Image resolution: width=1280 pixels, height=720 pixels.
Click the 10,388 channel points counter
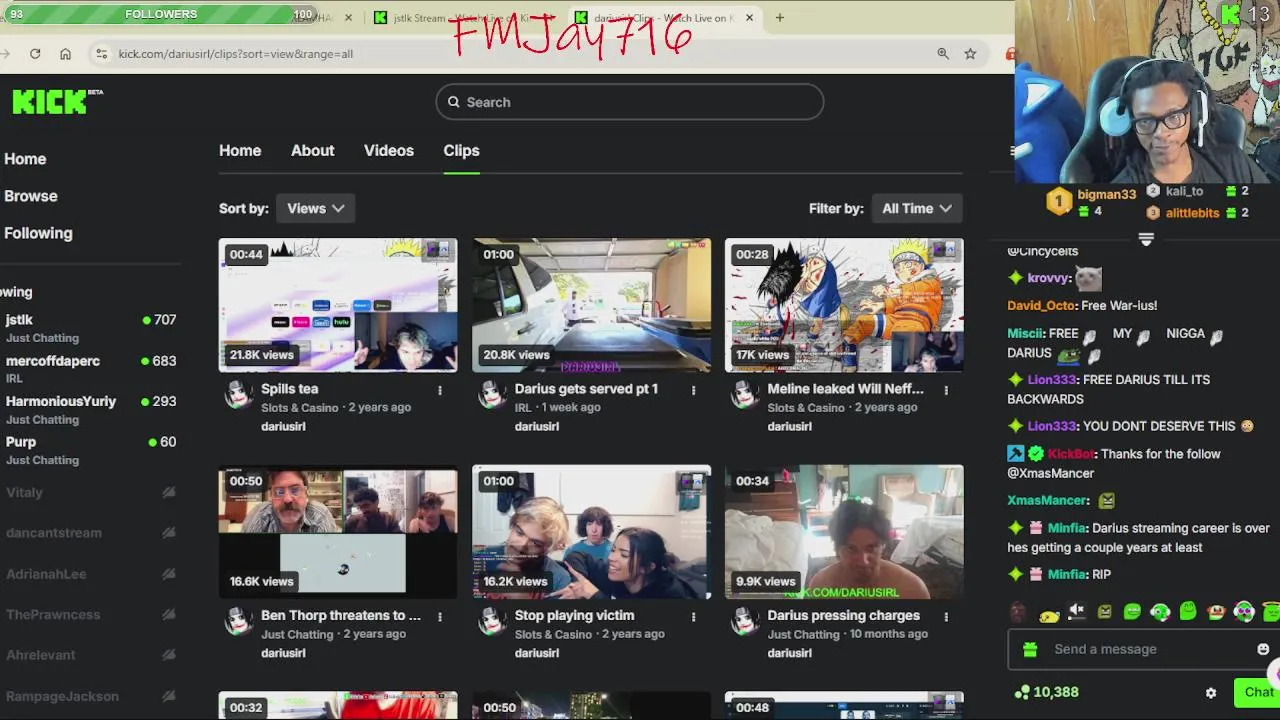click(x=1046, y=692)
